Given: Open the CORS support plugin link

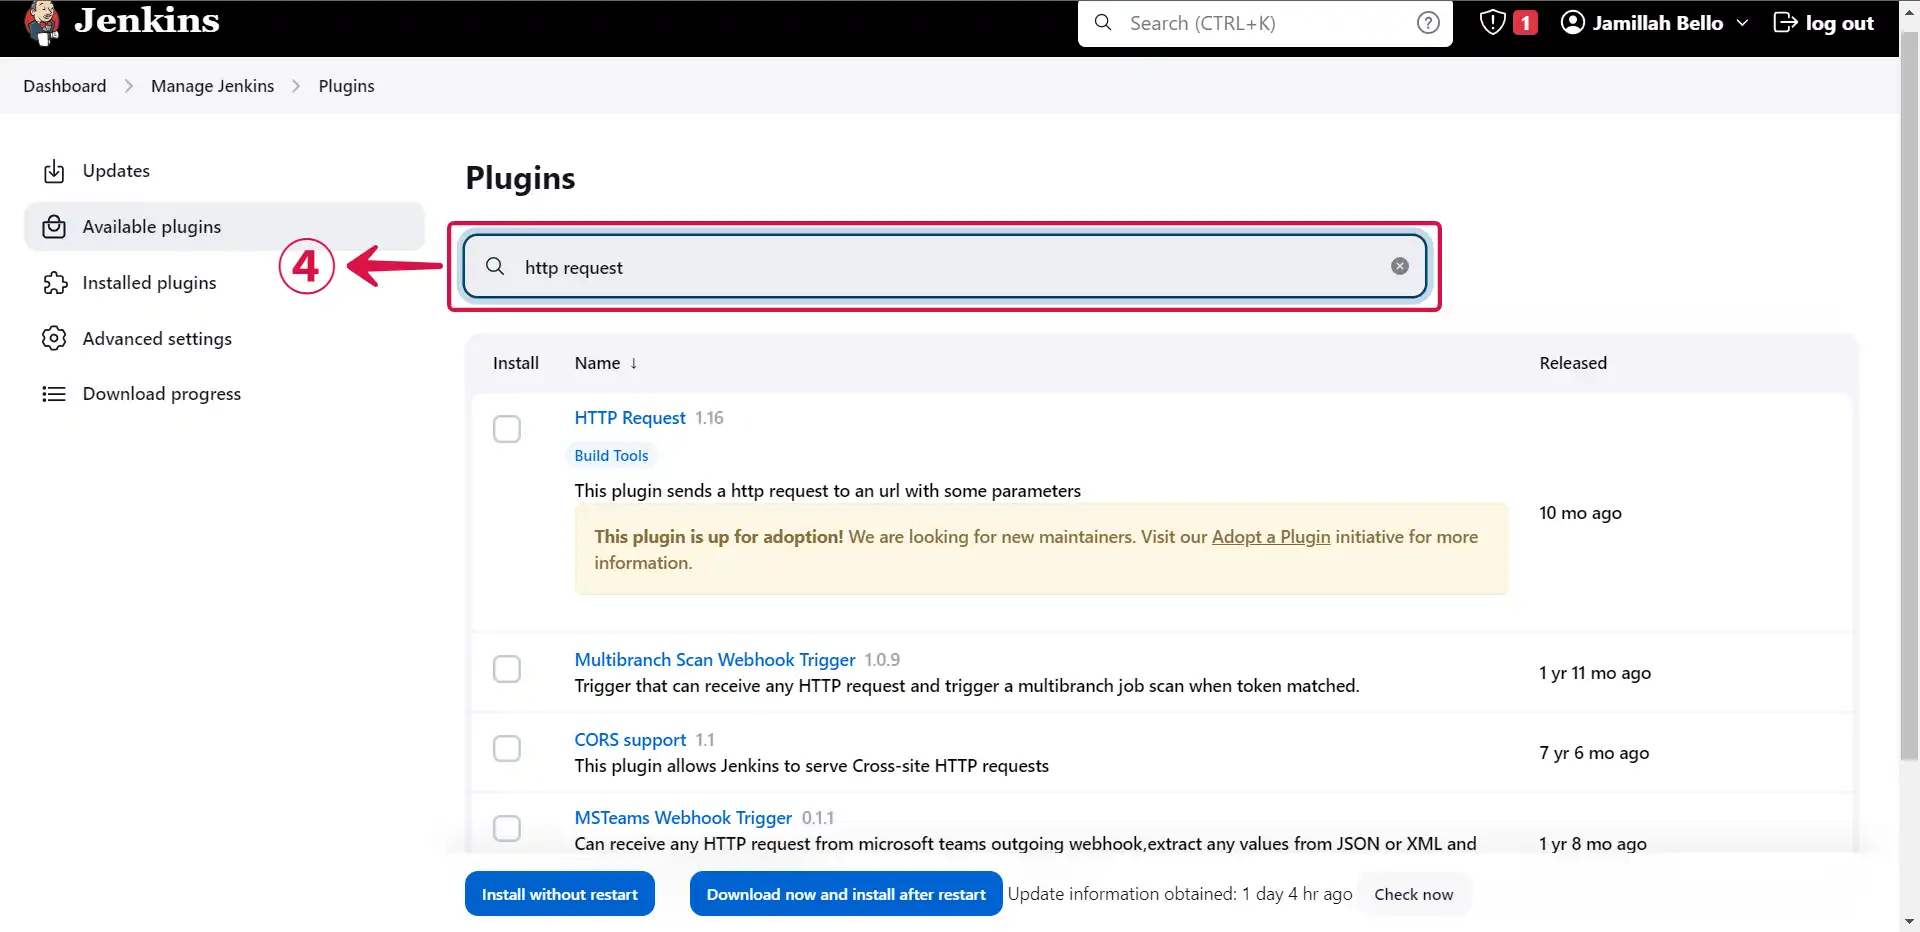Looking at the screenshot, I should pos(630,740).
